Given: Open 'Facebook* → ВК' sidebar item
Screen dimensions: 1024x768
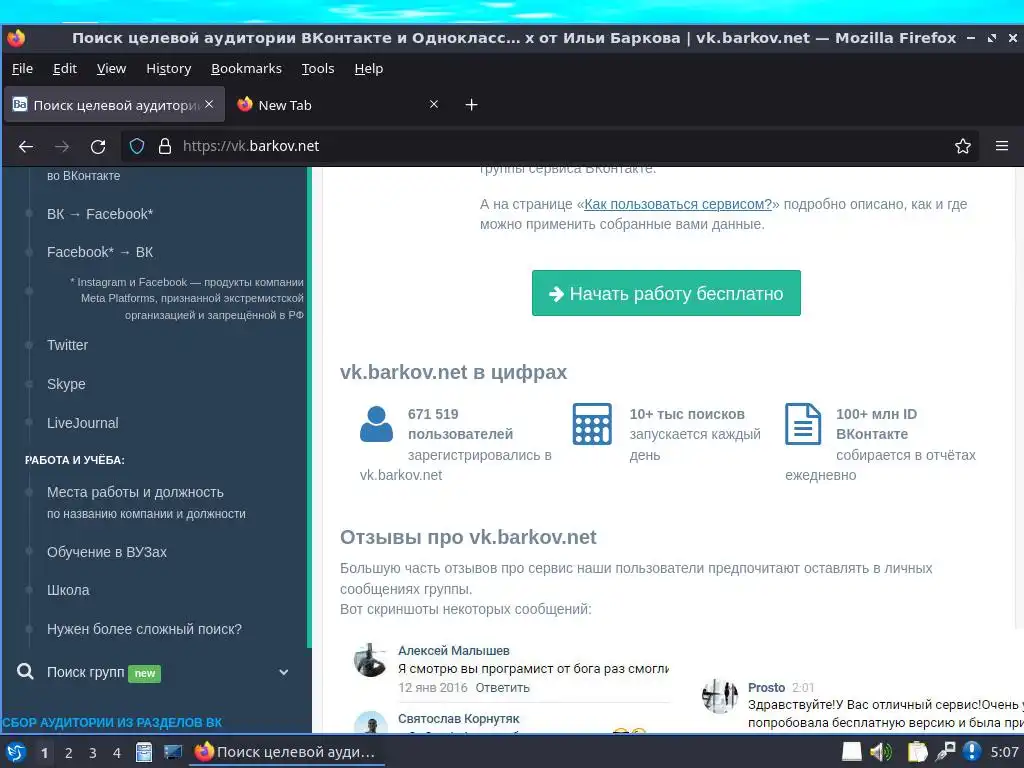Looking at the screenshot, I should (100, 252).
